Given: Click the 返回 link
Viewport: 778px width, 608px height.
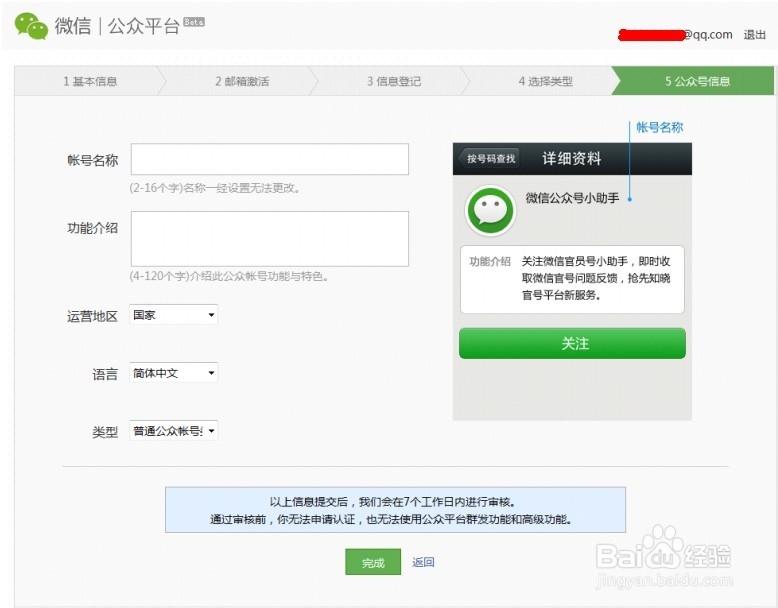Looking at the screenshot, I should click(423, 562).
